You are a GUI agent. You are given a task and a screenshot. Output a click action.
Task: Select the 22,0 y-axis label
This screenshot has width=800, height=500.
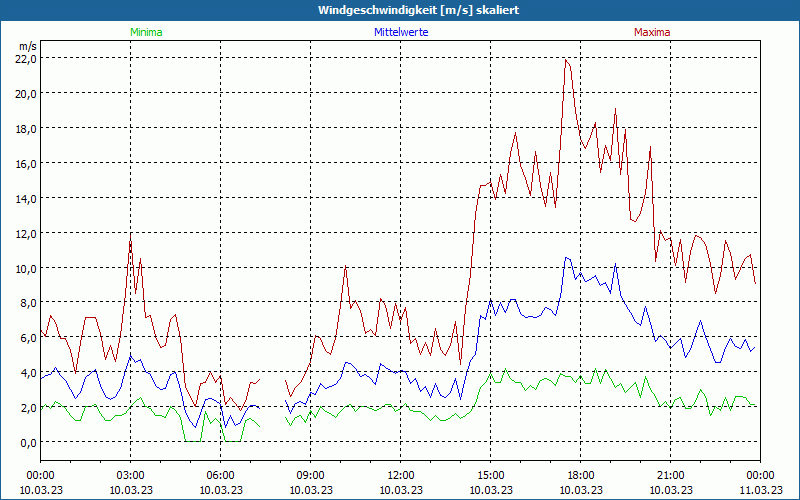25,58
